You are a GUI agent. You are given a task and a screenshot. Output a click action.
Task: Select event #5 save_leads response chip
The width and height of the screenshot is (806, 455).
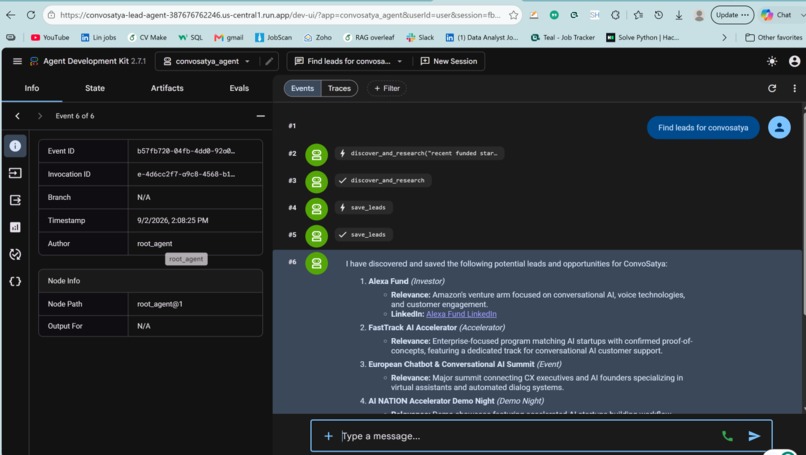(363, 235)
